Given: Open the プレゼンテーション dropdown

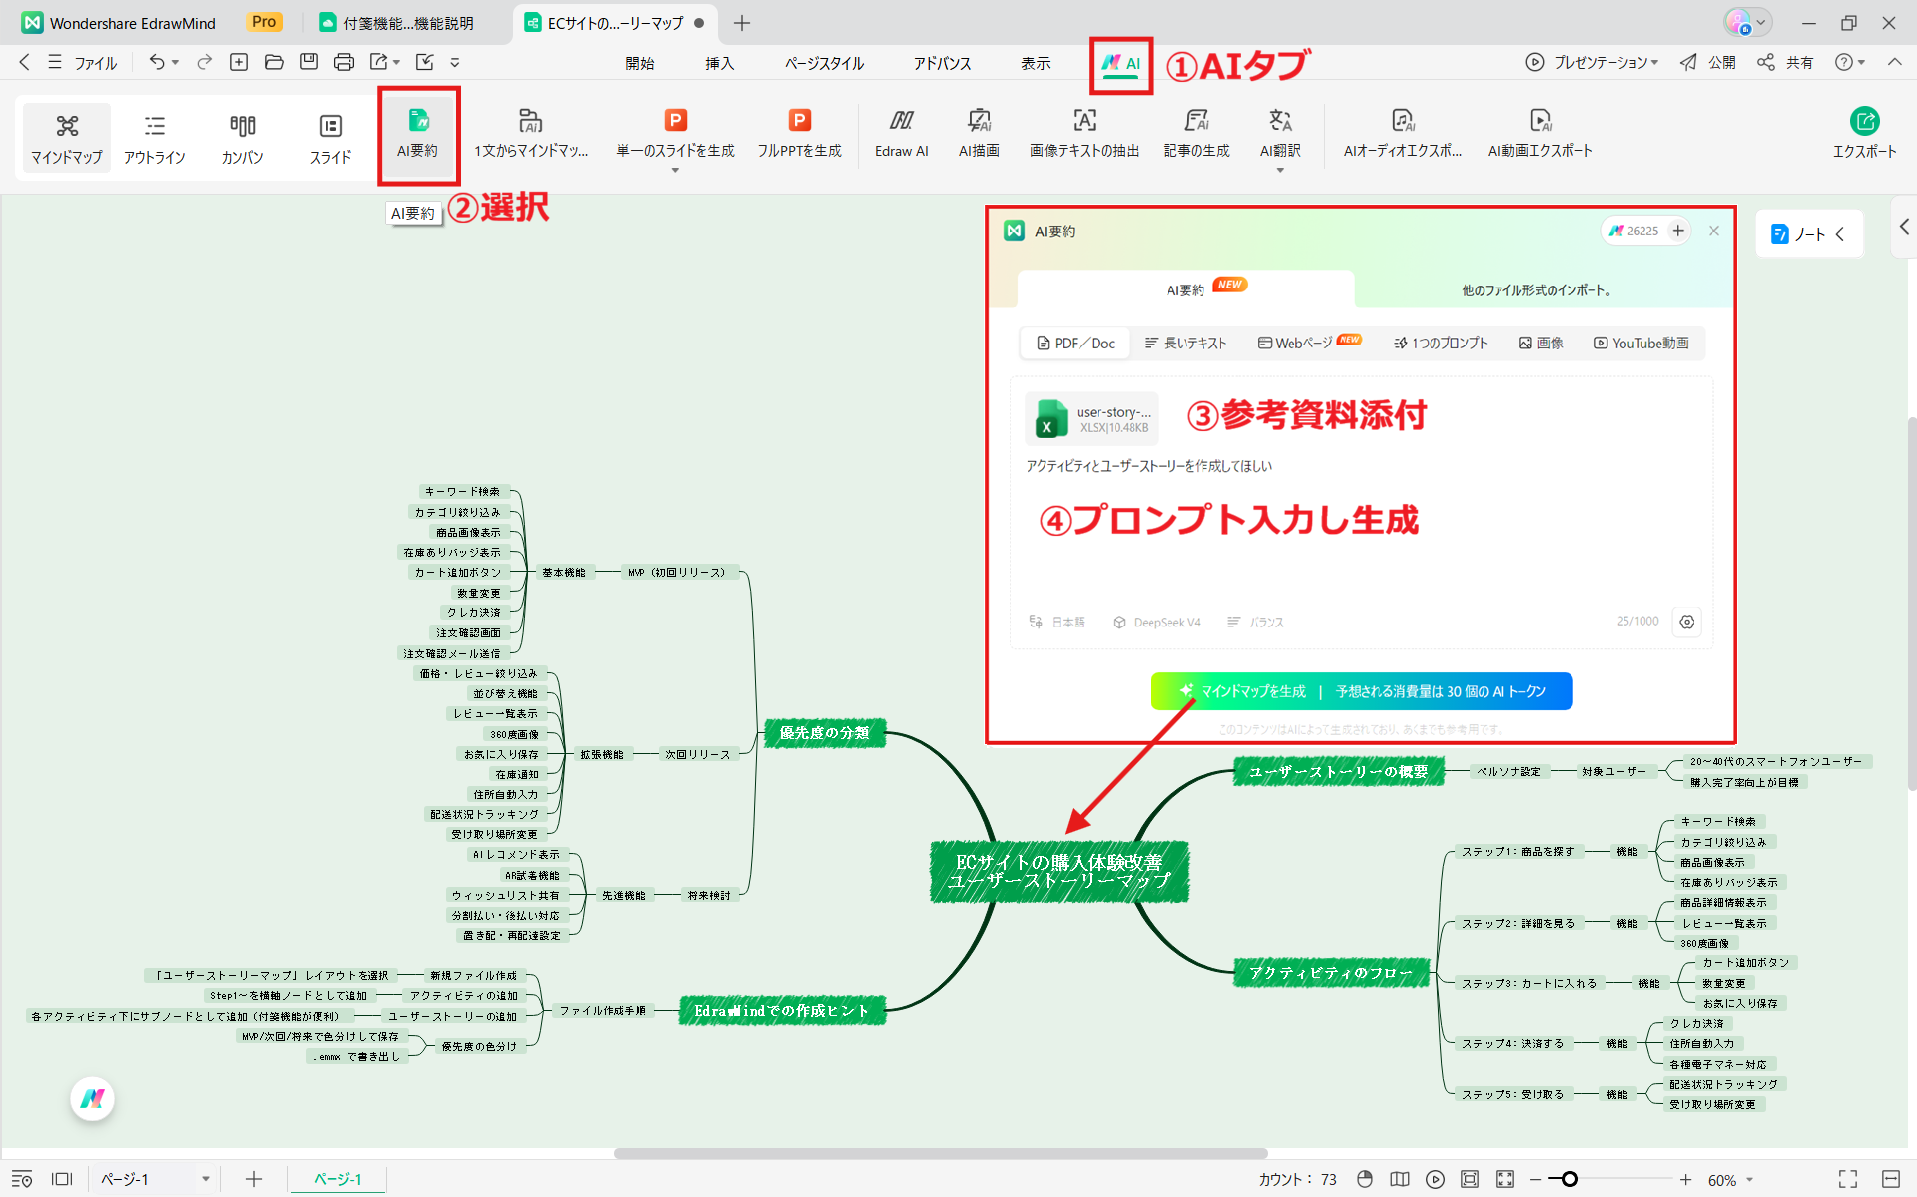Looking at the screenshot, I should [x=1592, y=62].
